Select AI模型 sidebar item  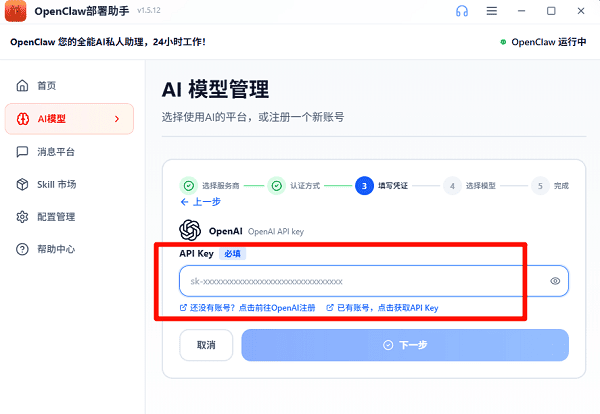(69, 119)
